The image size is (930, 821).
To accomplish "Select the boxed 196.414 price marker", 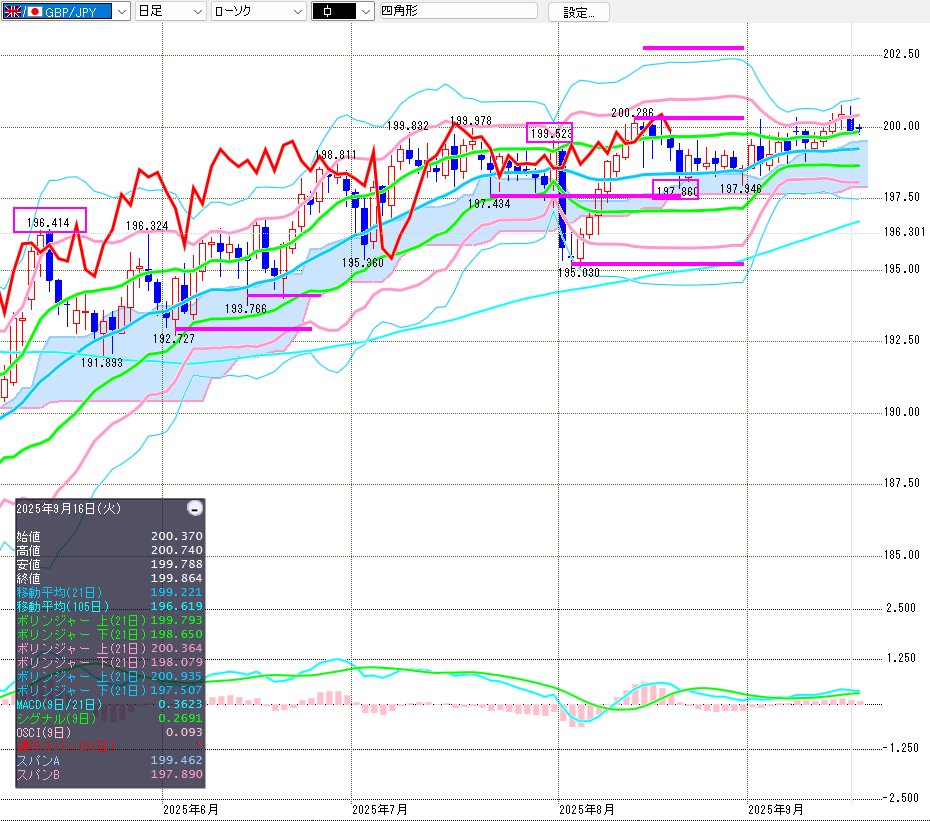I will point(50,219).
